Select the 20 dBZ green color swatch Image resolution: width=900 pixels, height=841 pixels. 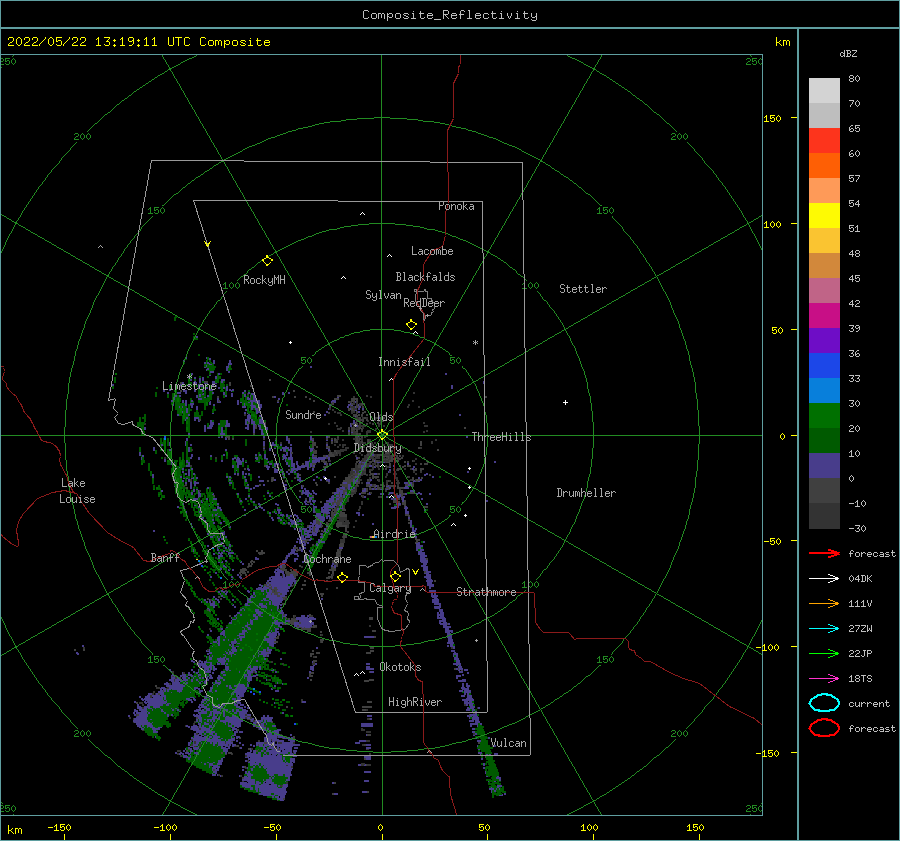point(824,416)
